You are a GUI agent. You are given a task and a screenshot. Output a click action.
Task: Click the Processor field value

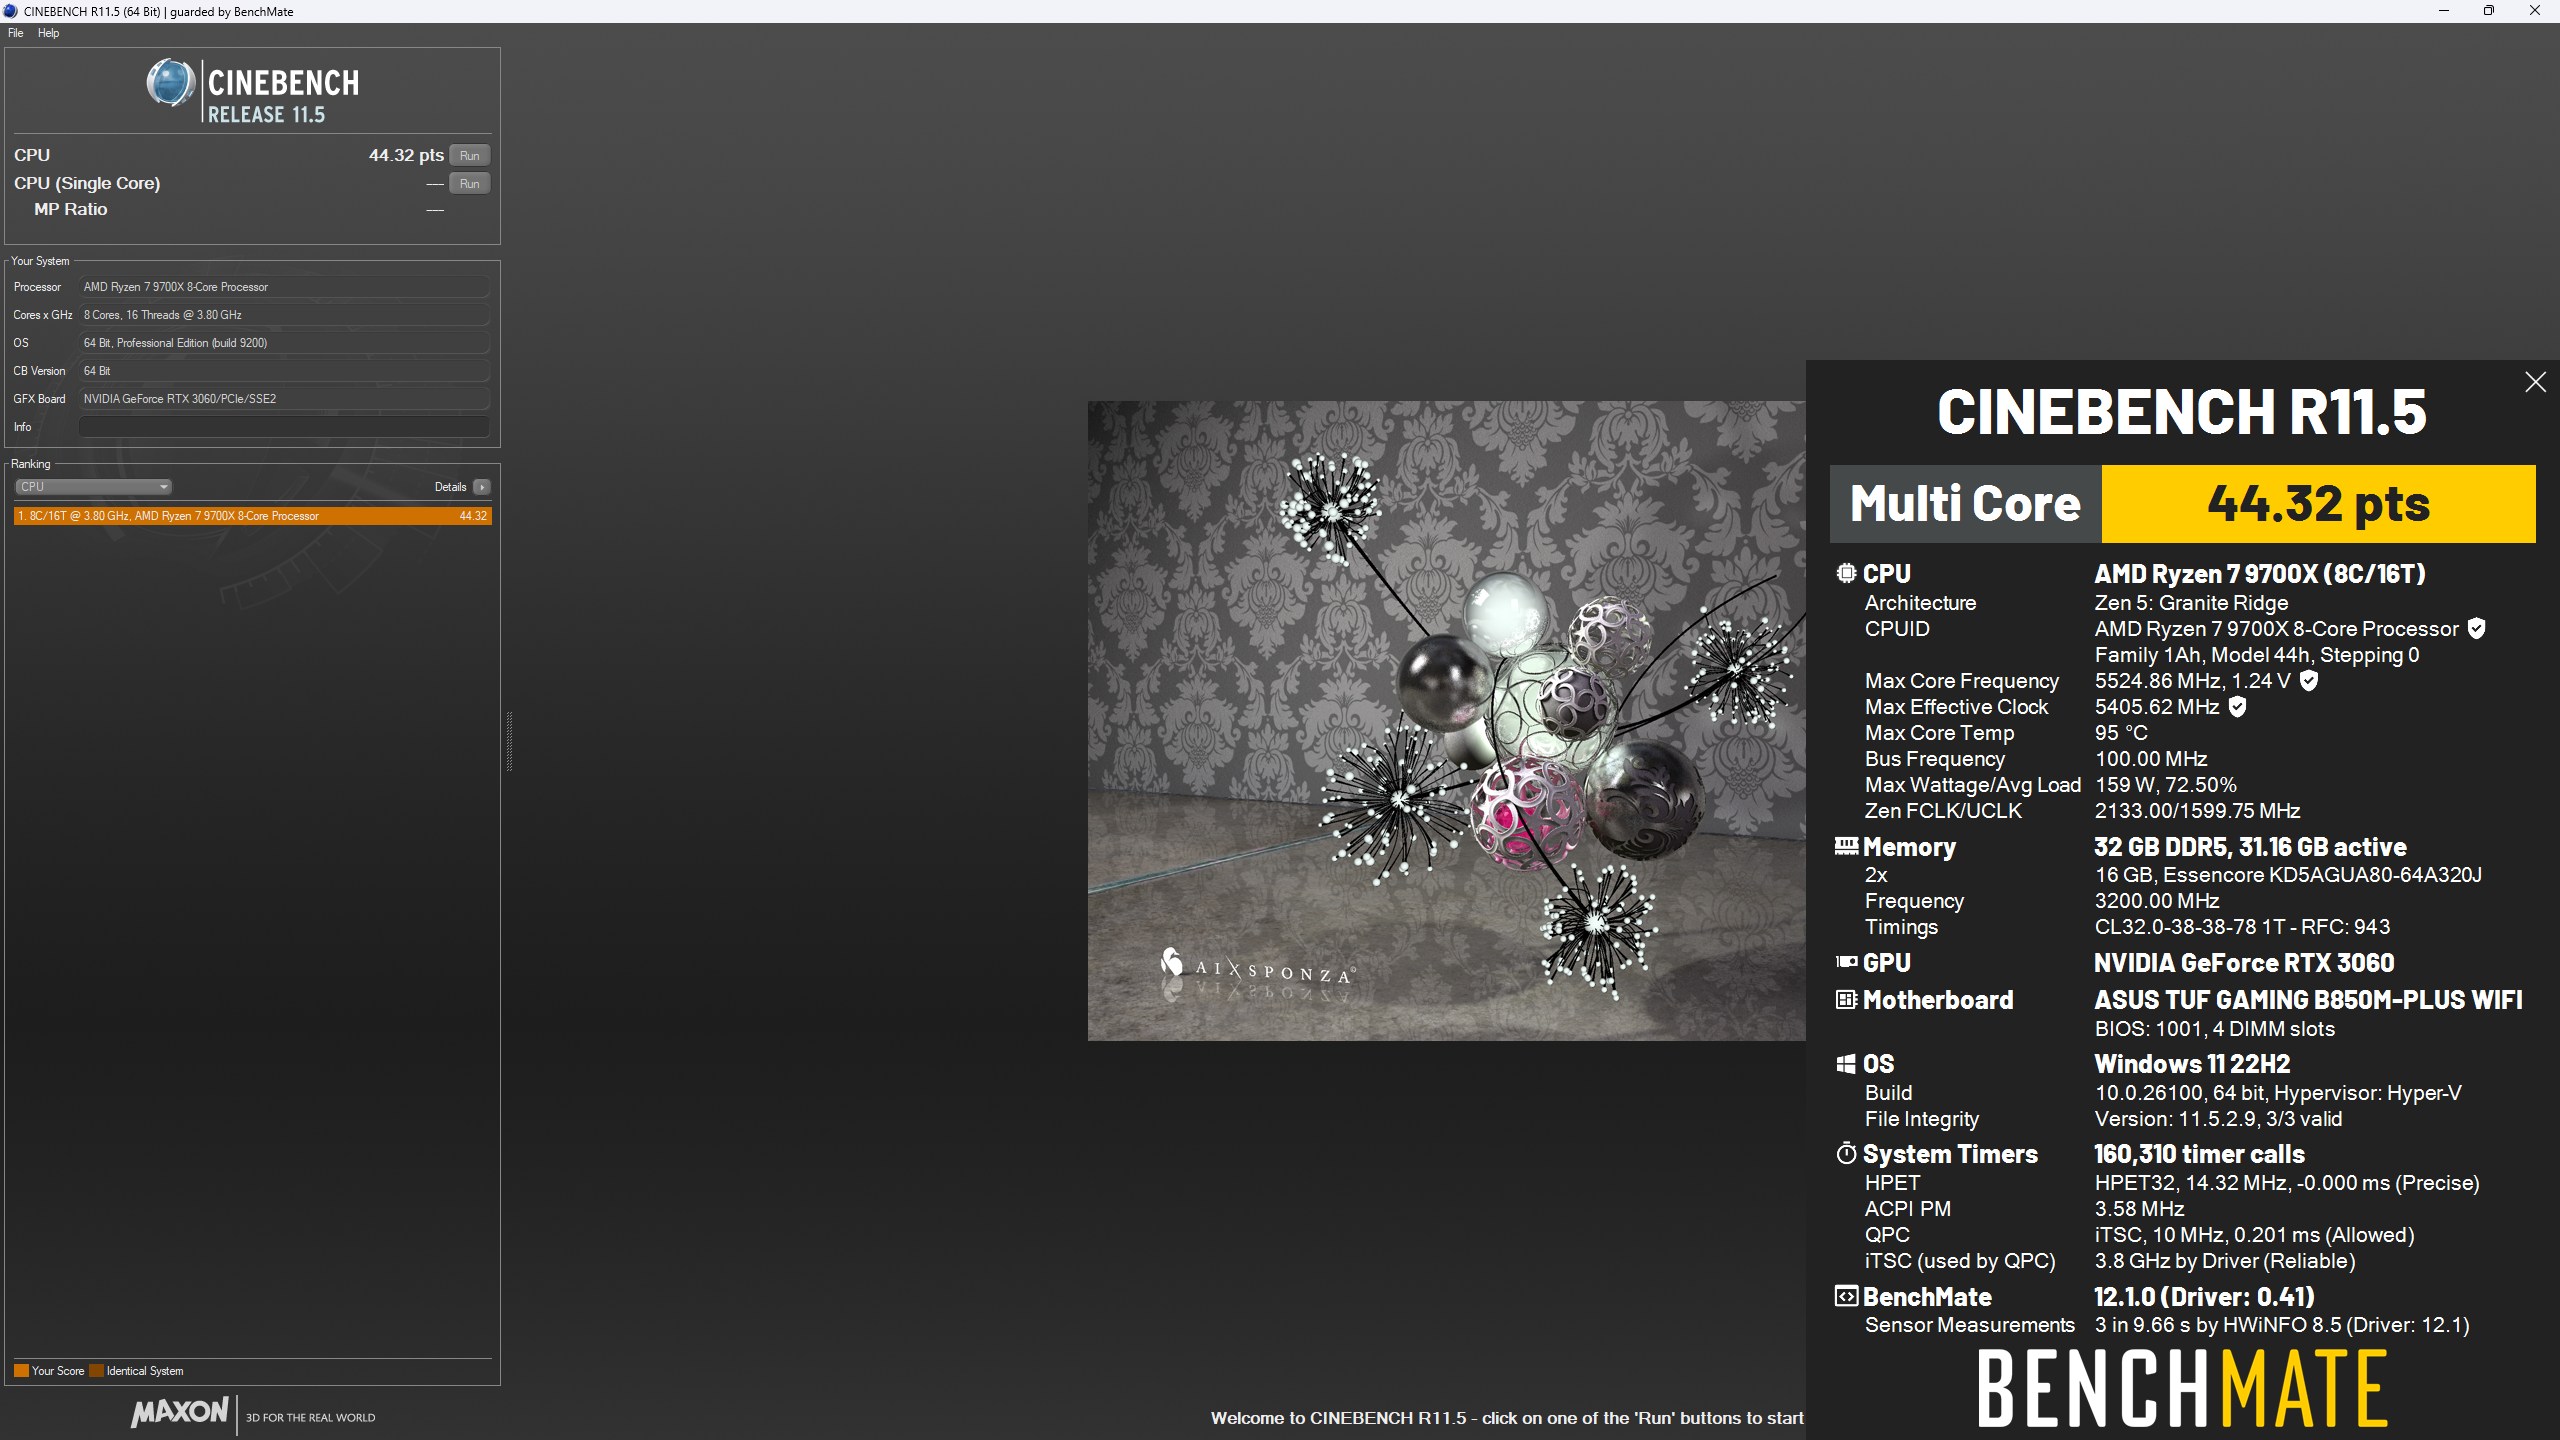(x=284, y=287)
